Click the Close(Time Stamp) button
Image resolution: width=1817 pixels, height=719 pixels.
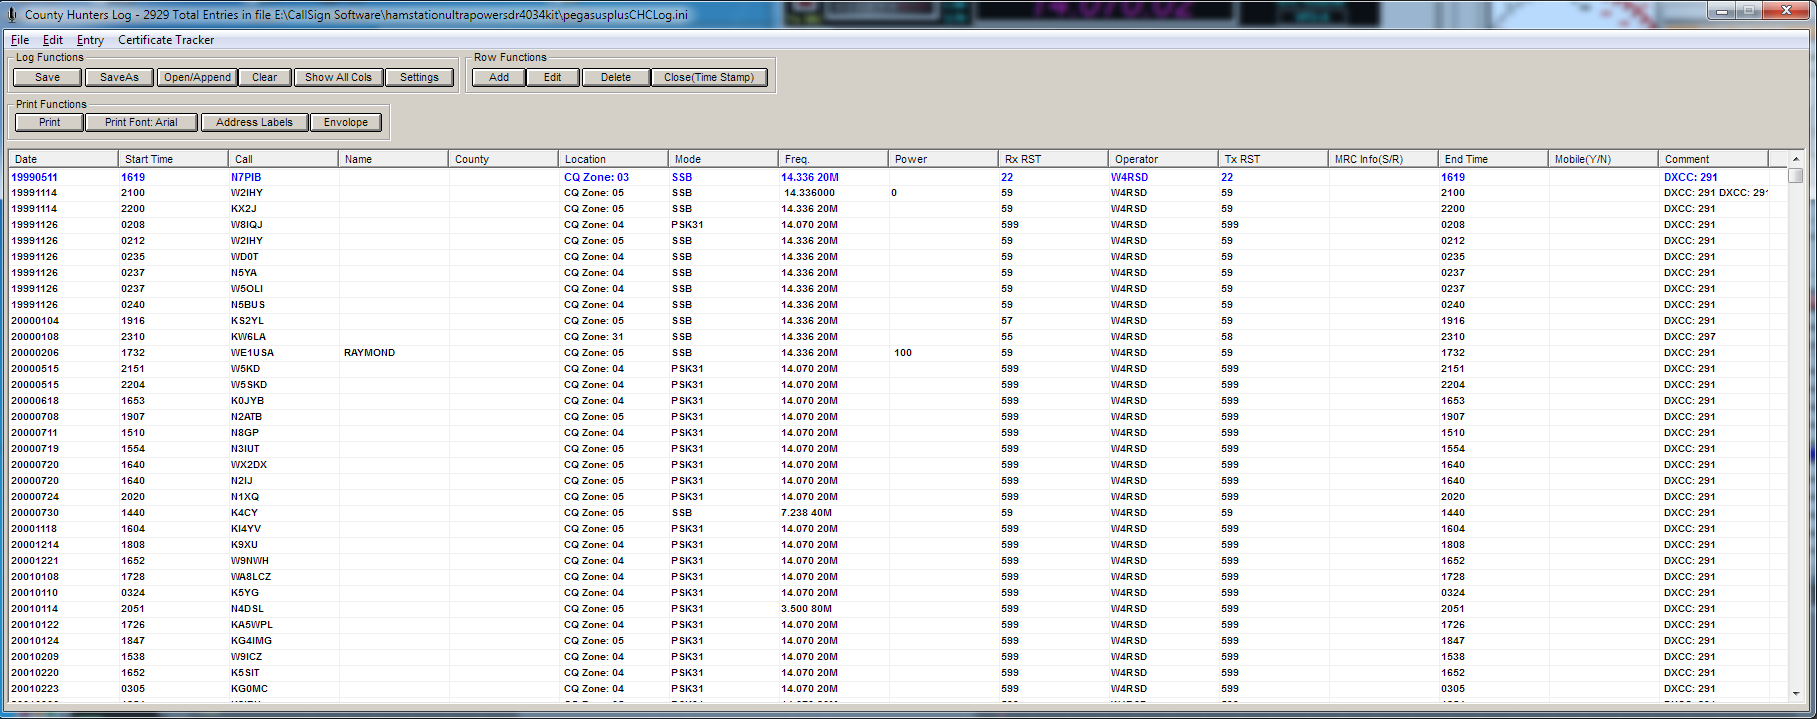pyautogui.click(x=709, y=77)
